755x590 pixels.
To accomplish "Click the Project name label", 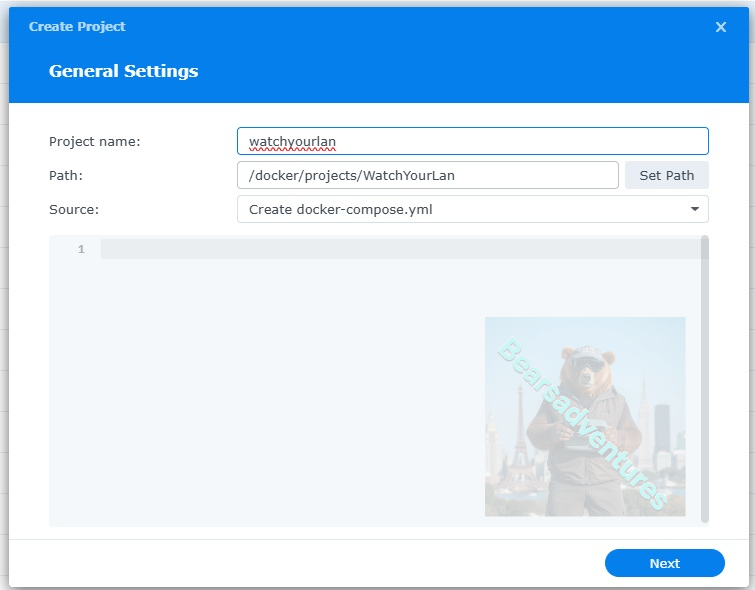I will [94, 141].
